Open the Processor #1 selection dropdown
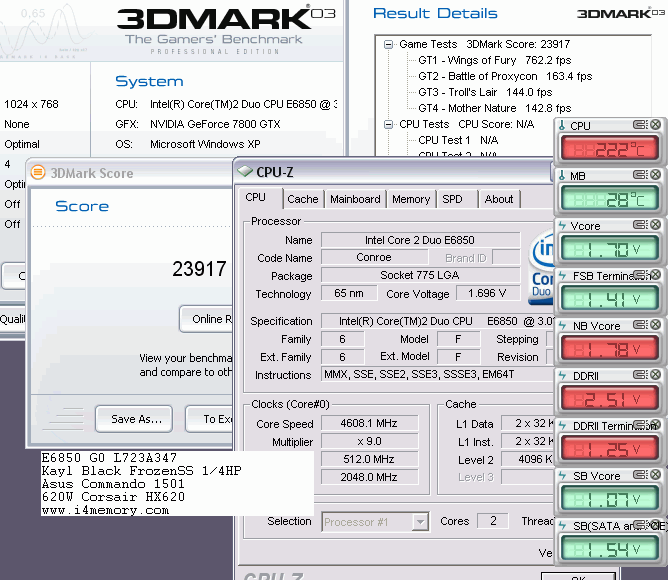The height and width of the screenshot is (580, 668). tap(420, 522)
